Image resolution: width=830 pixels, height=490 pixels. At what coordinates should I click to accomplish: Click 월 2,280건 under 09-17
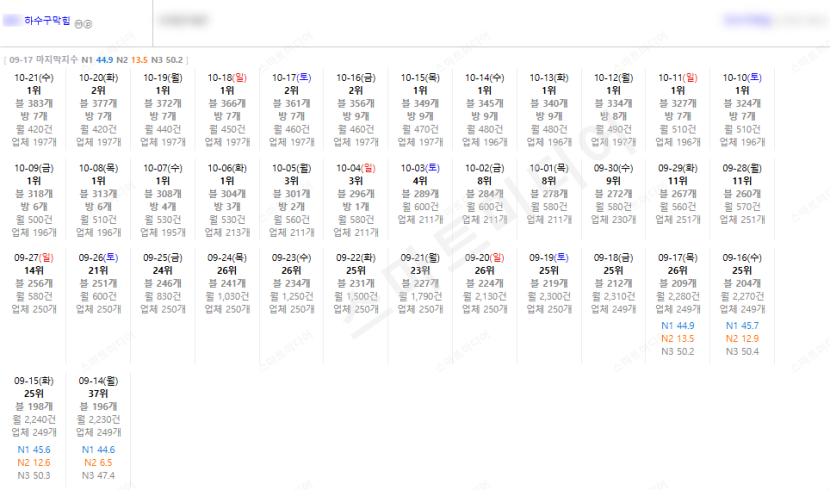pyautogui.click(x=678, y=297)
